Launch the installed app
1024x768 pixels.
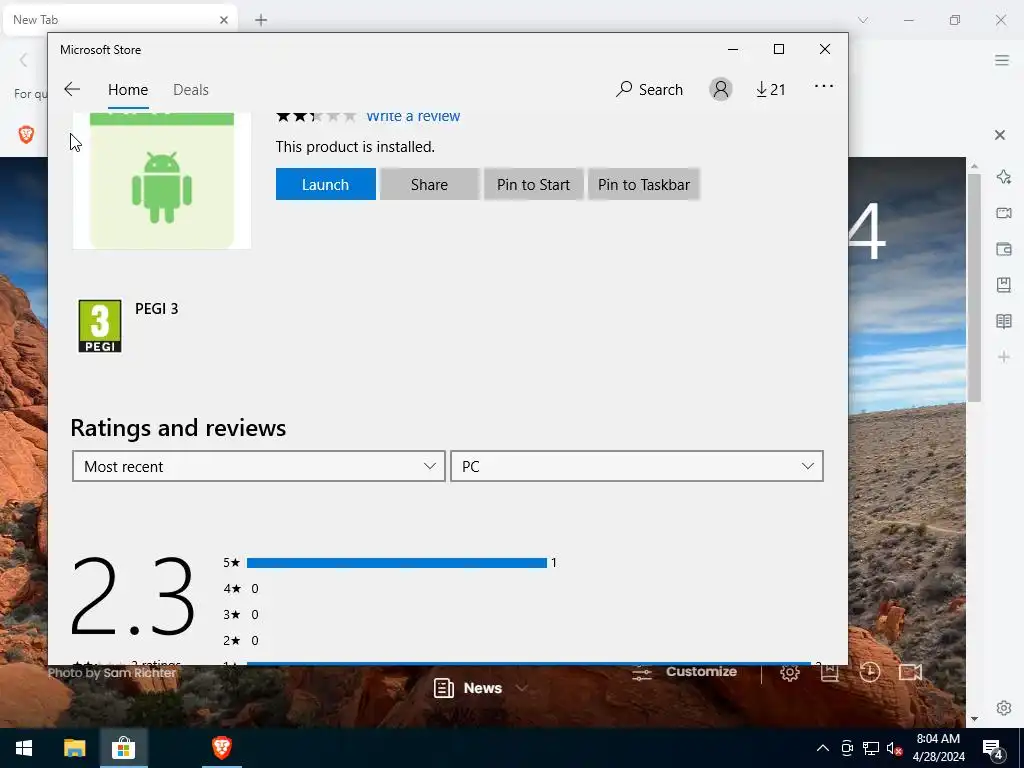click(325, 185)
